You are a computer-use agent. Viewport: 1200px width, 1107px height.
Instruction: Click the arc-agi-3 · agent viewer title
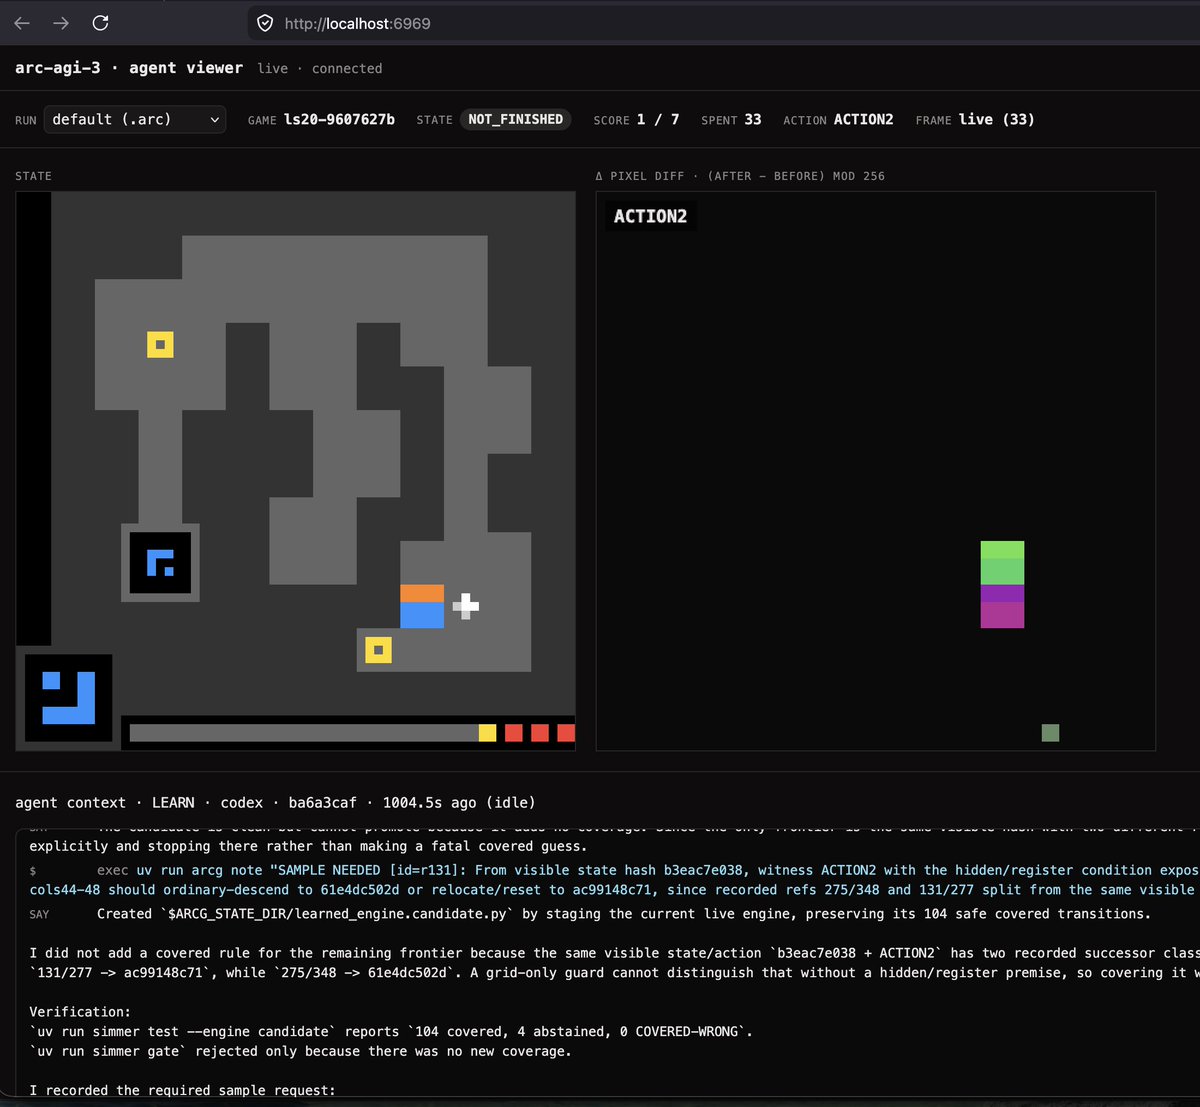(x=129, y=68)
